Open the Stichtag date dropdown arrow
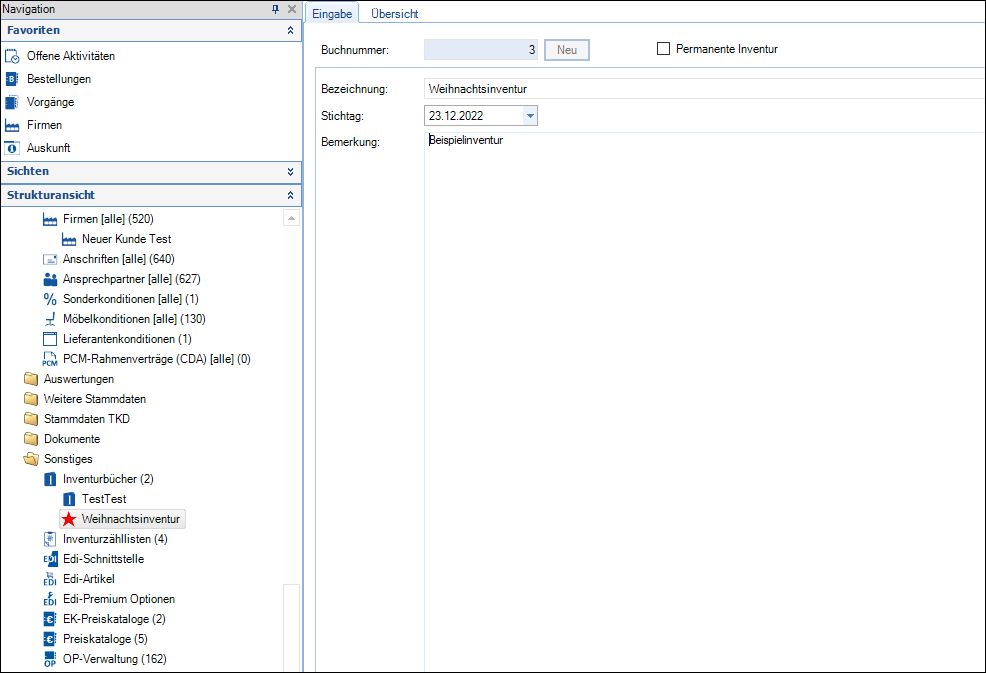Viewport: 986px width, 673px height. coord(530,116)
